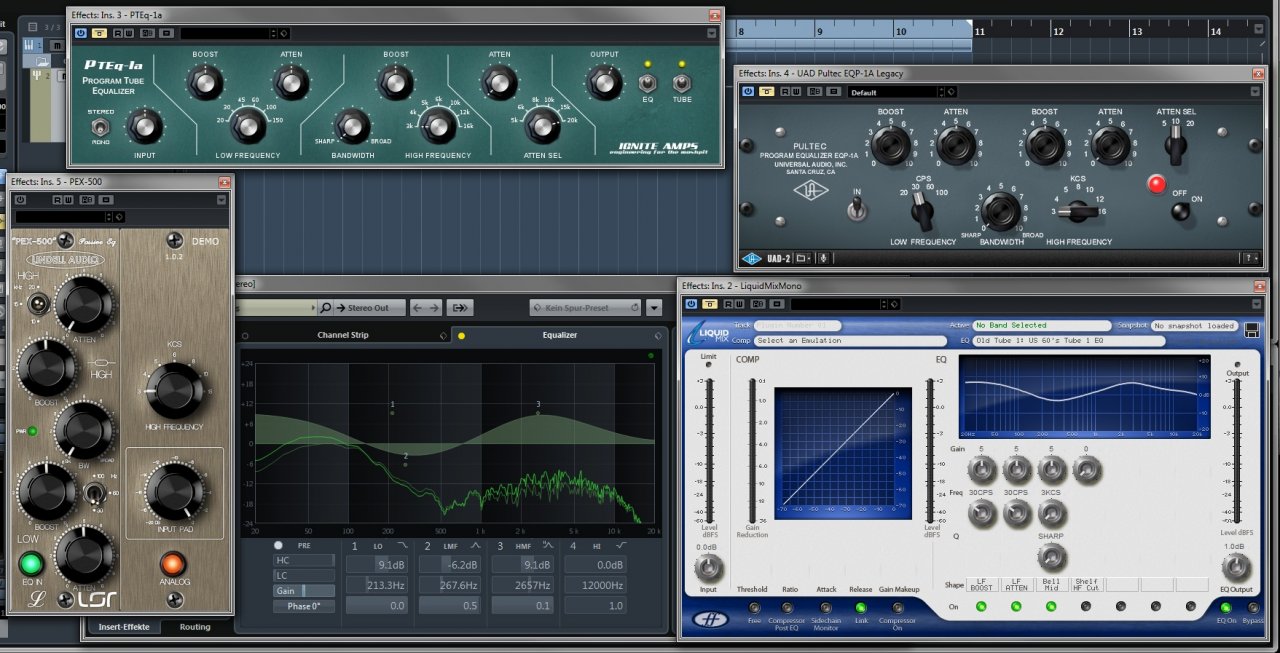Click the LC low-cut filter button

pyautogui.click(x=304, y=576)
